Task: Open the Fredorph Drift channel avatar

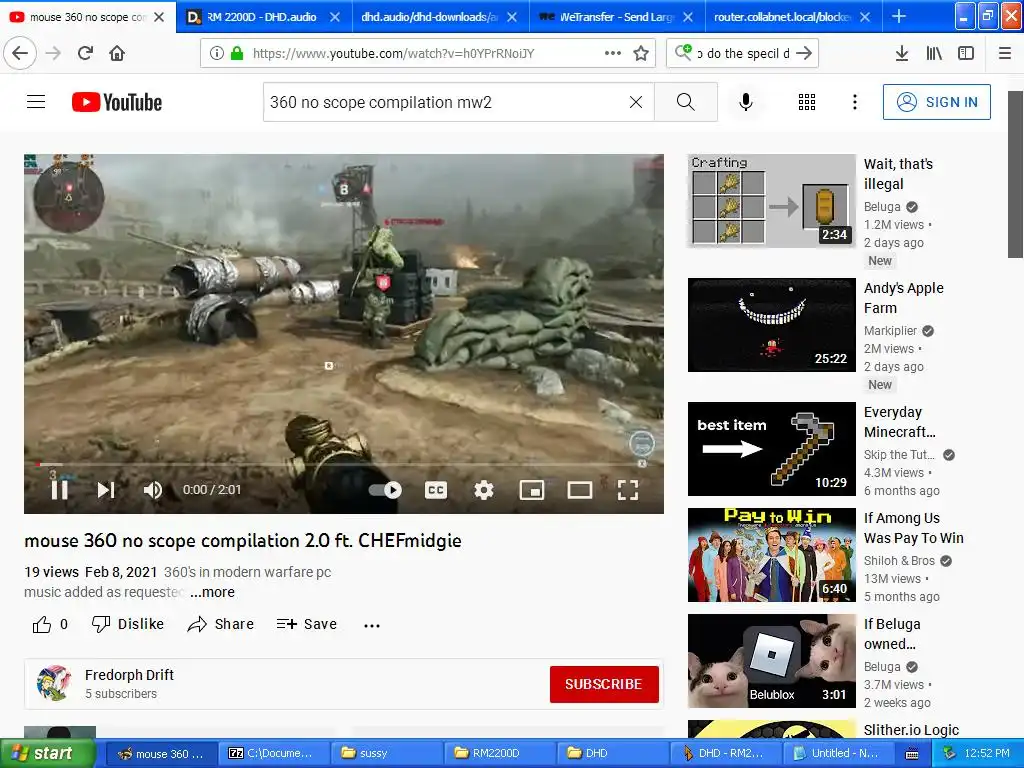Action: [x=54, y=683]
